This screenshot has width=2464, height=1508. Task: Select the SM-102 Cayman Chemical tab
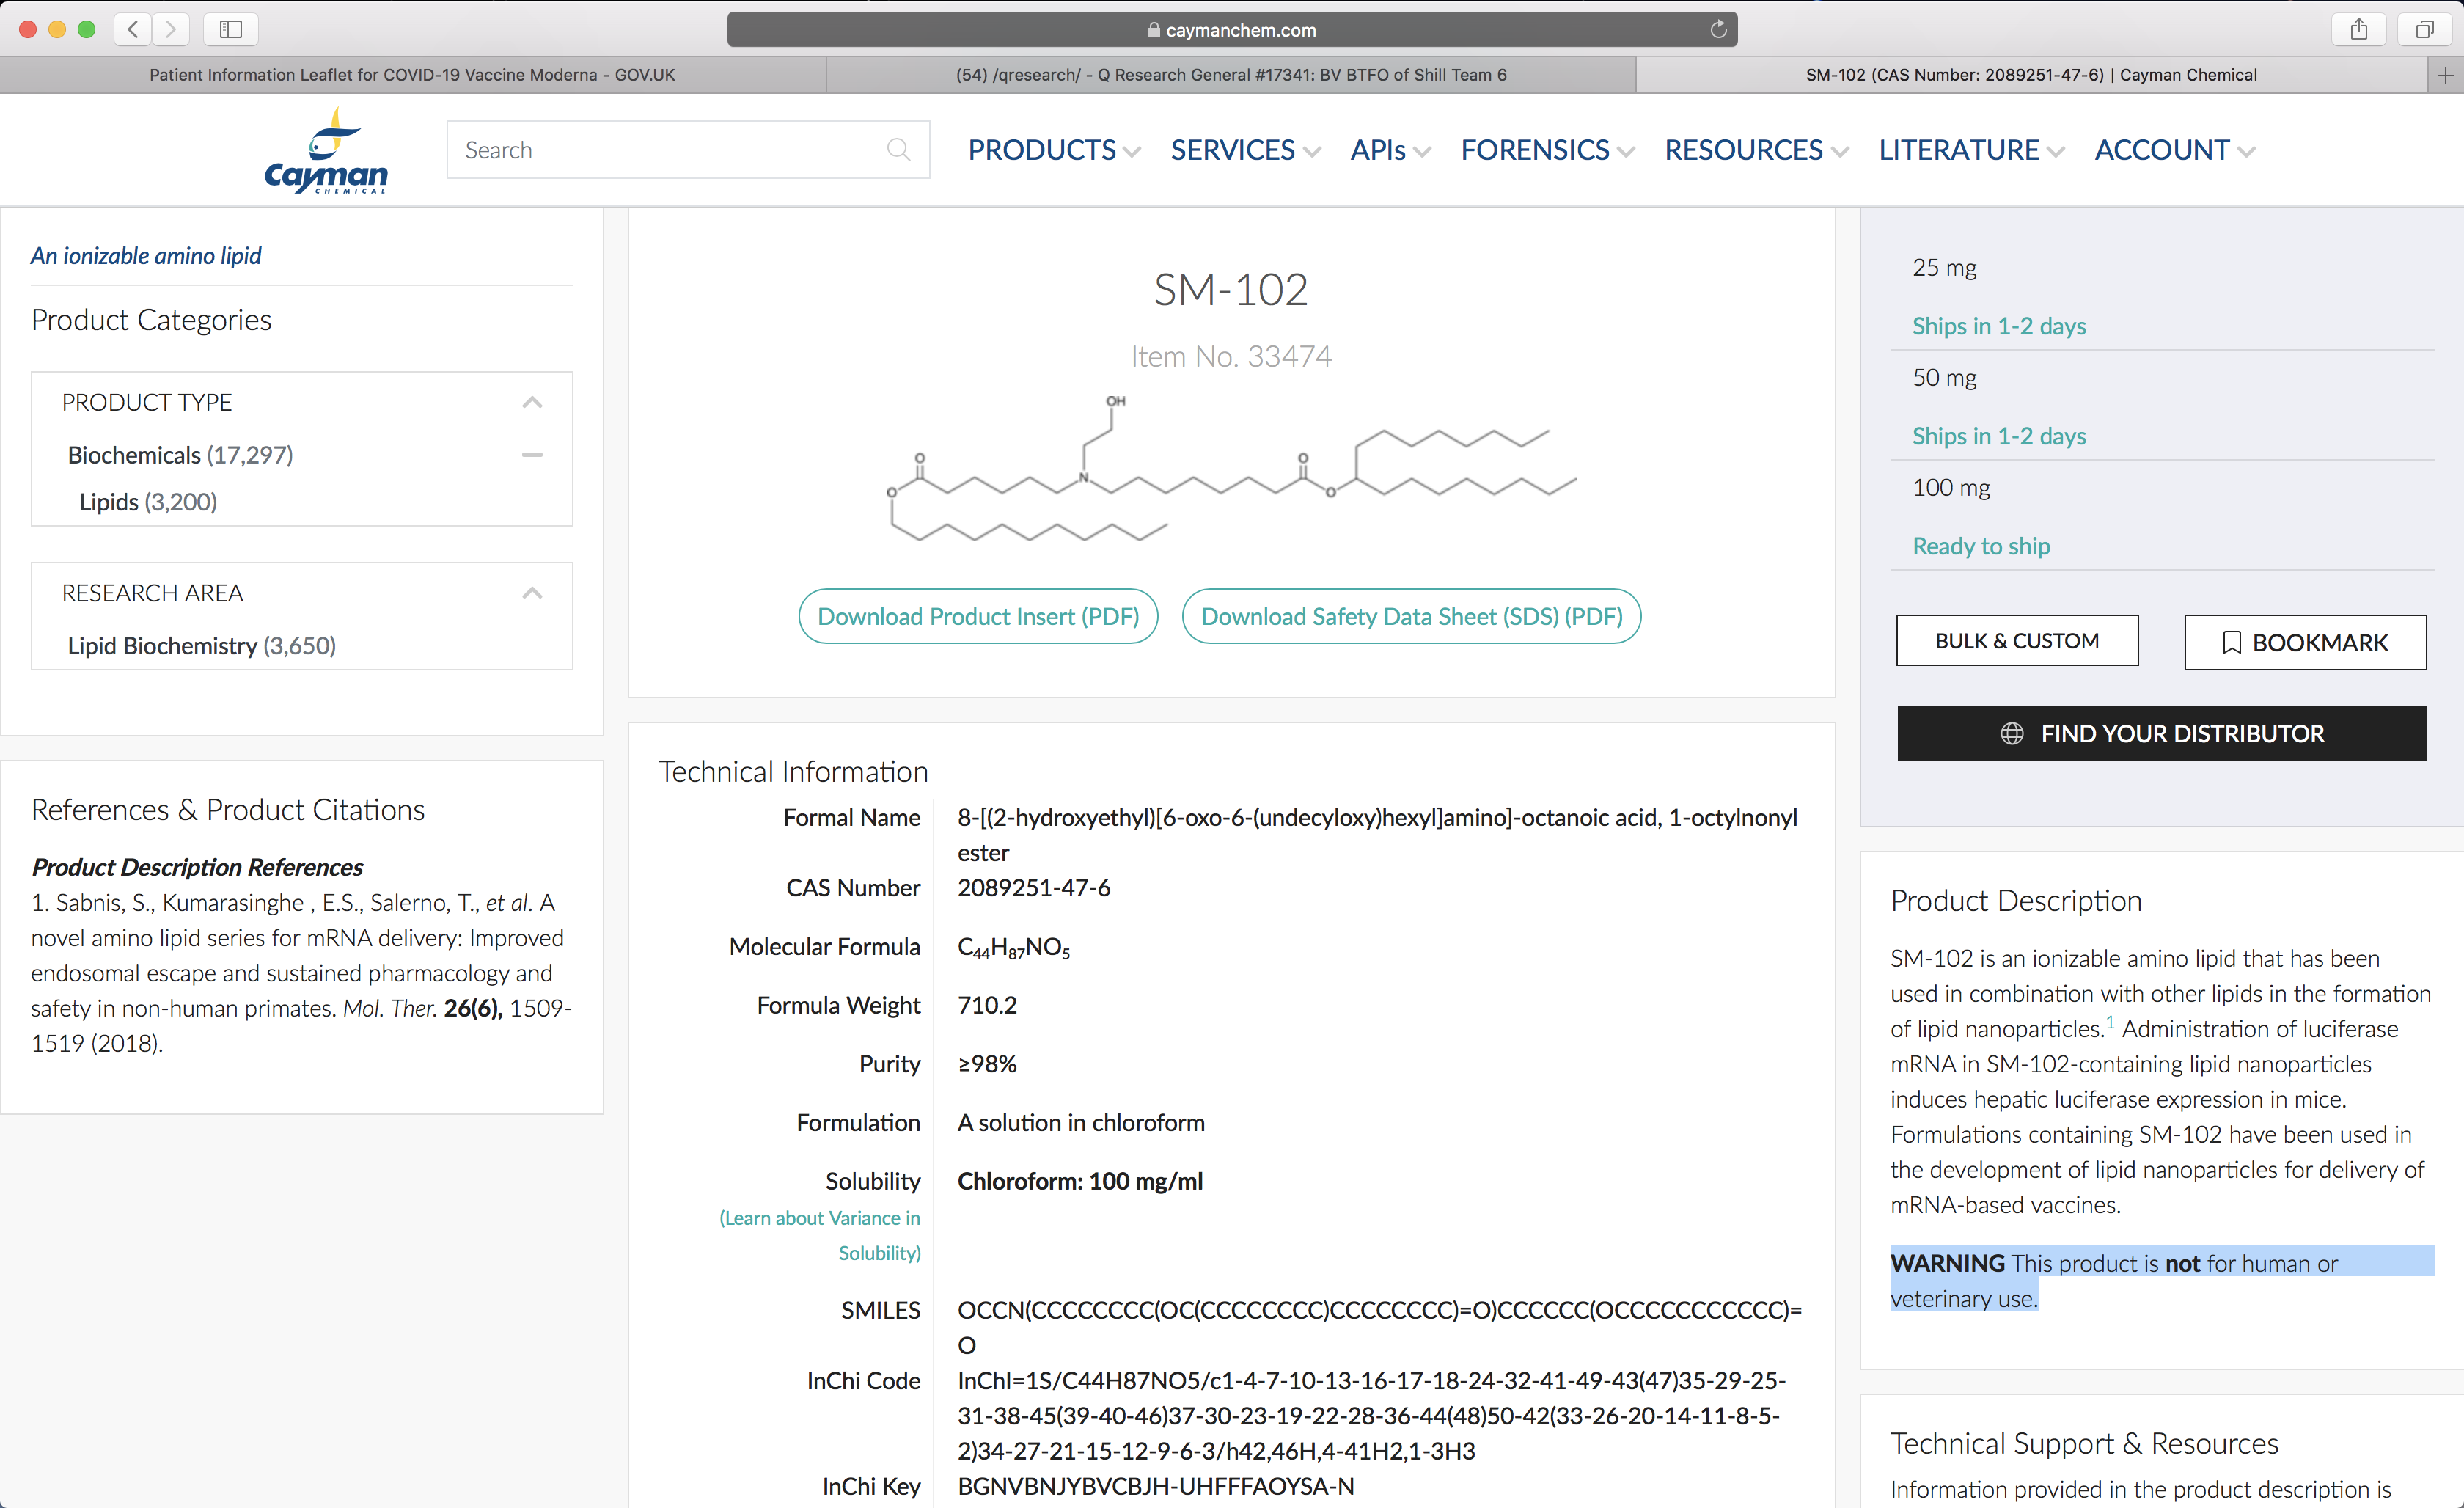(2031, 75)
